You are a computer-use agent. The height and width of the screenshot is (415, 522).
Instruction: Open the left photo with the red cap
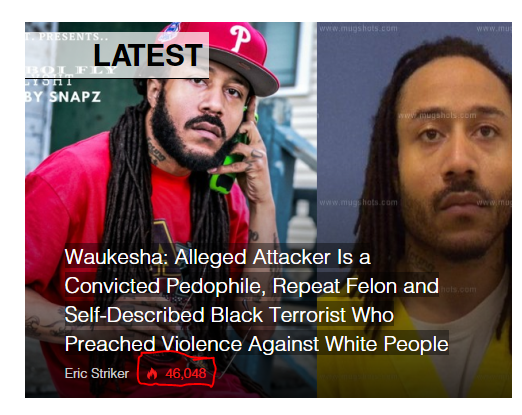171,210
